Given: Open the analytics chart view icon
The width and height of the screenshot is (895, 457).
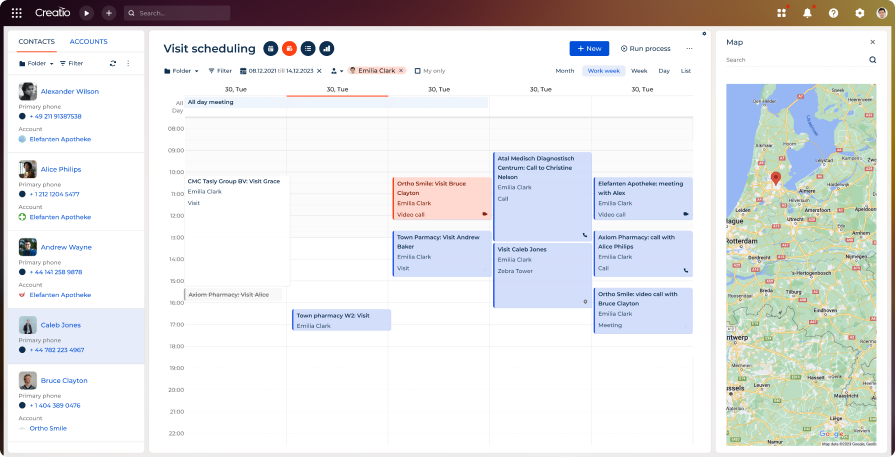Looking at the screenshot, I should coord(326,48).
